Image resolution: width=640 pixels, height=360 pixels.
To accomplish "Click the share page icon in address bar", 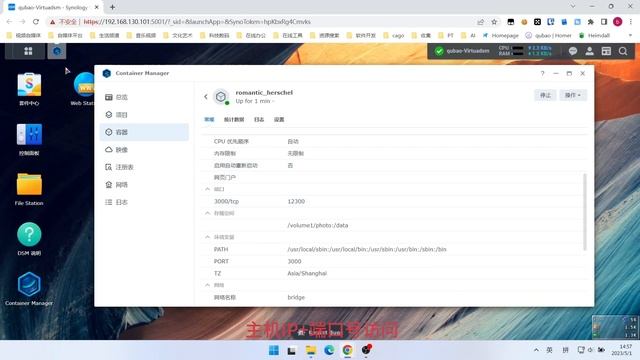I will [480, 22].
